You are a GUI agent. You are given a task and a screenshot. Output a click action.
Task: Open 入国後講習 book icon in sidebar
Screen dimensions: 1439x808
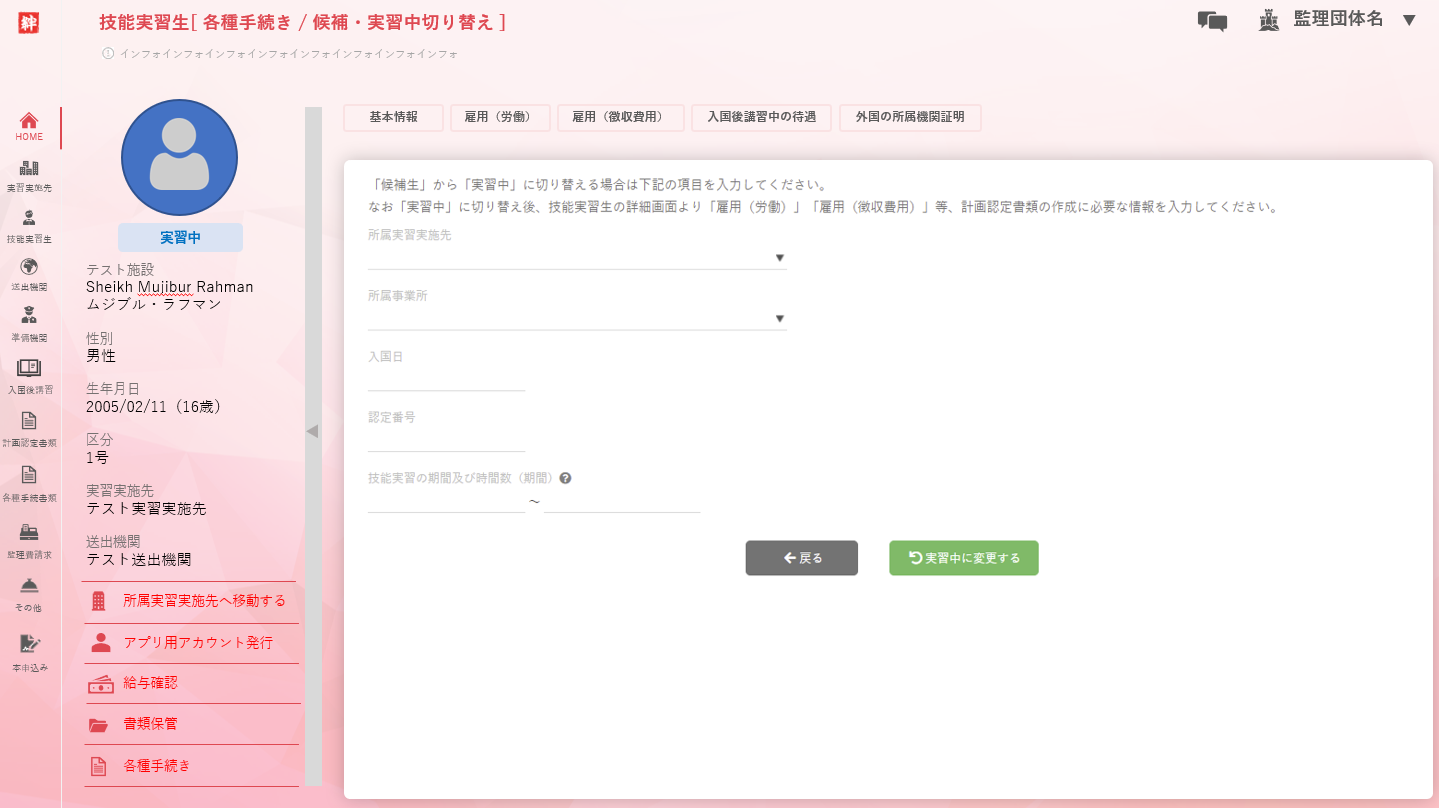tap(29, 375)
